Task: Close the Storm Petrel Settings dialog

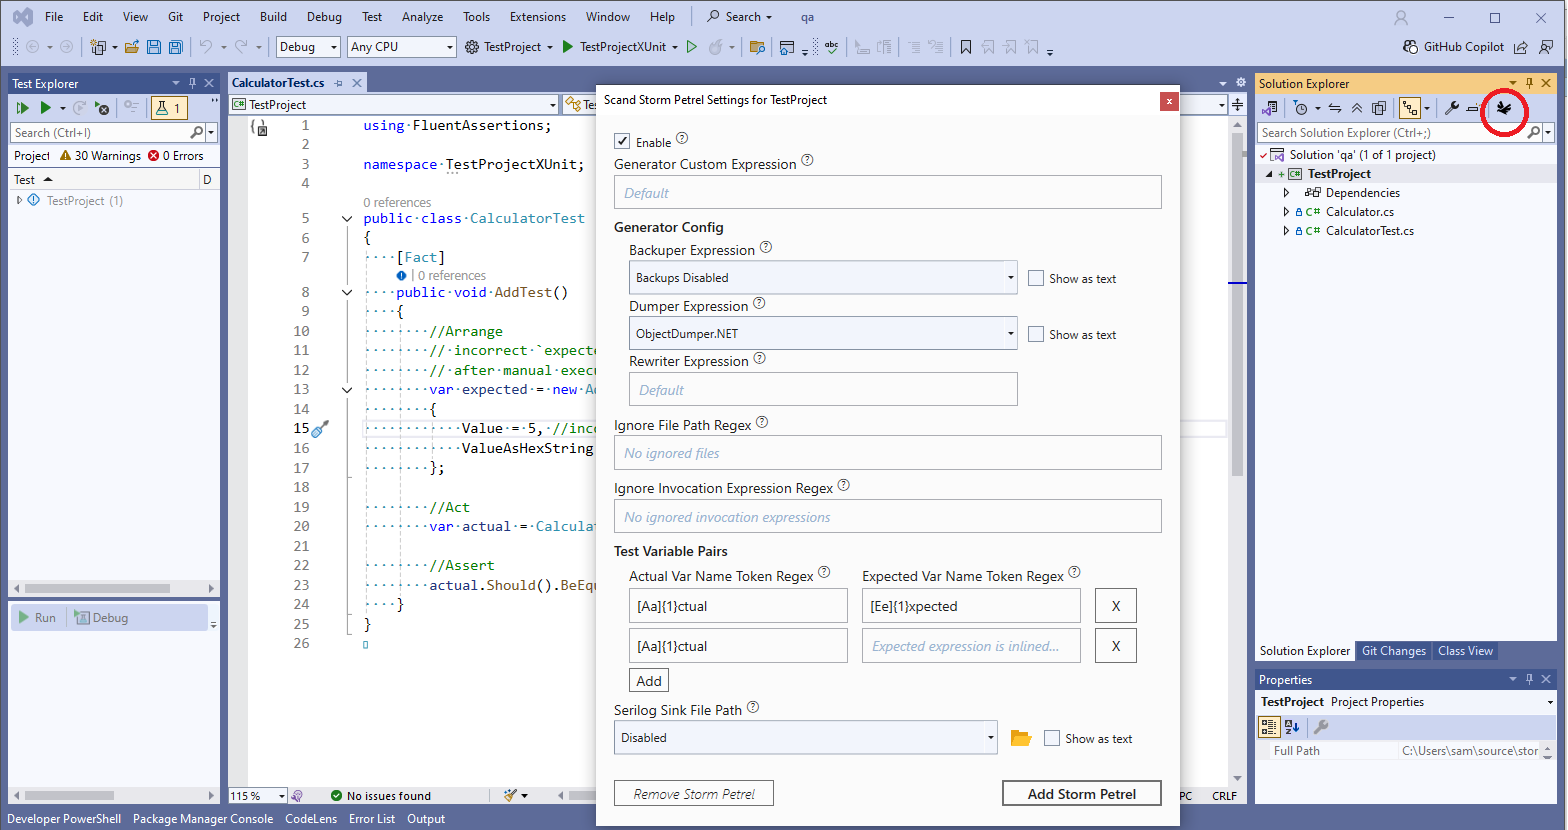Action: click(x=1169, y=101)
